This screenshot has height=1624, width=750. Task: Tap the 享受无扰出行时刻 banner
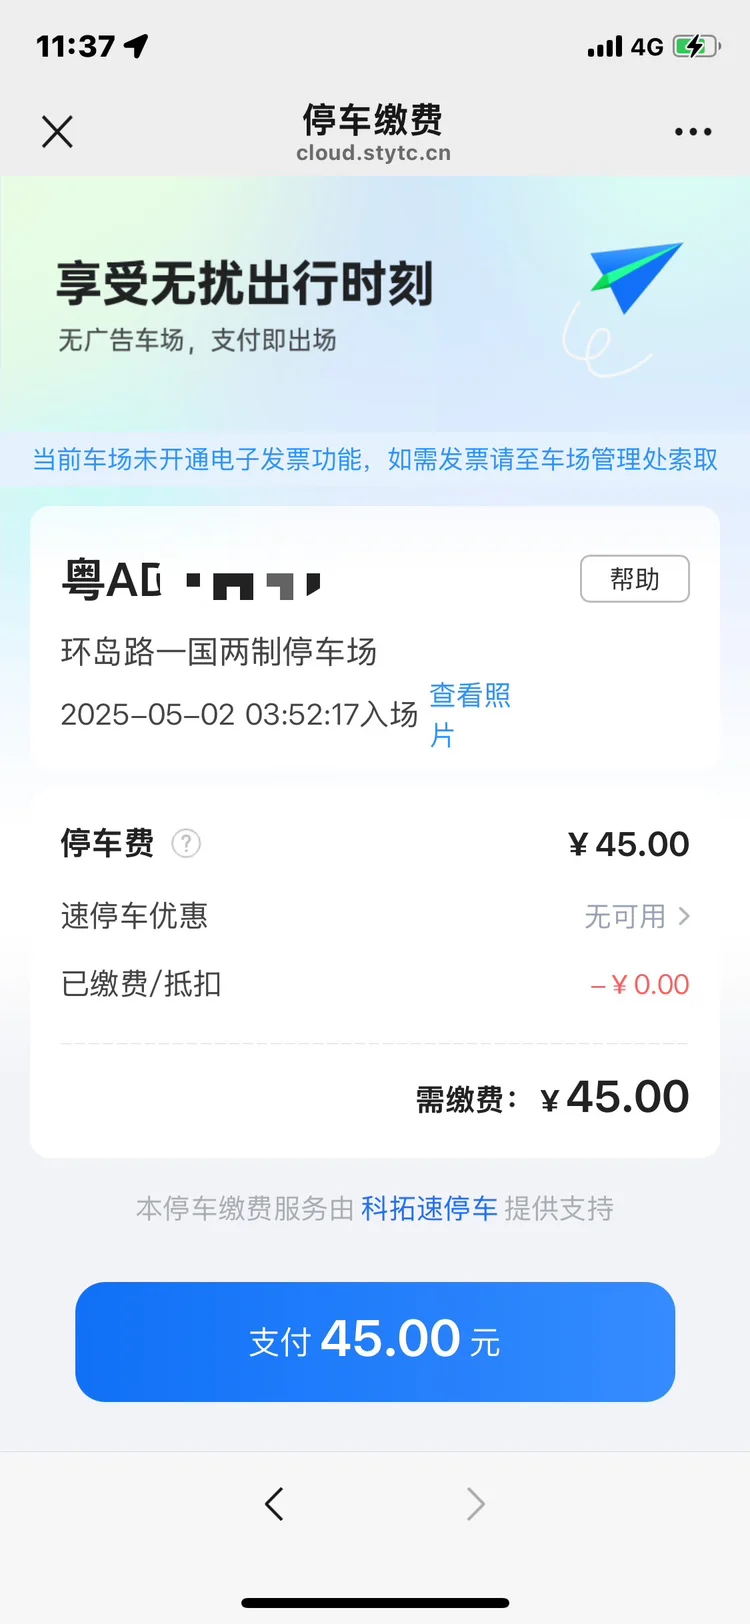click(245, 284)
